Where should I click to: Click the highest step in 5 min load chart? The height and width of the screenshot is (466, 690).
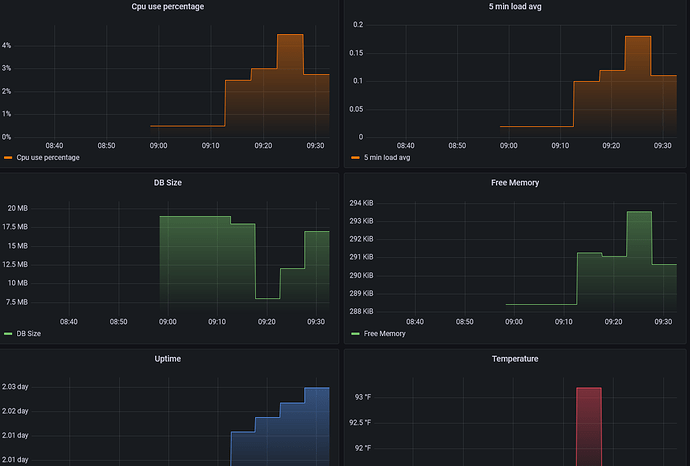638,37
